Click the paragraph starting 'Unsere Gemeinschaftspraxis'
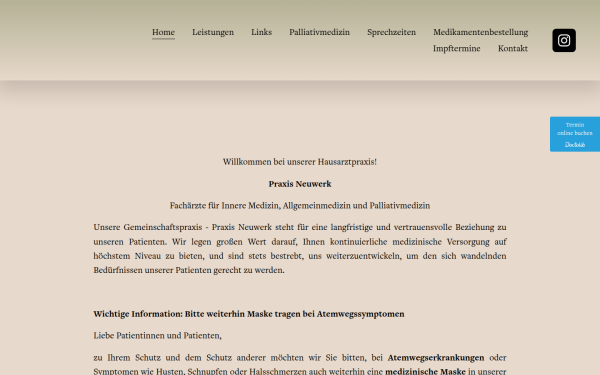The image size is (600, 375). click(x=300, y=249)
